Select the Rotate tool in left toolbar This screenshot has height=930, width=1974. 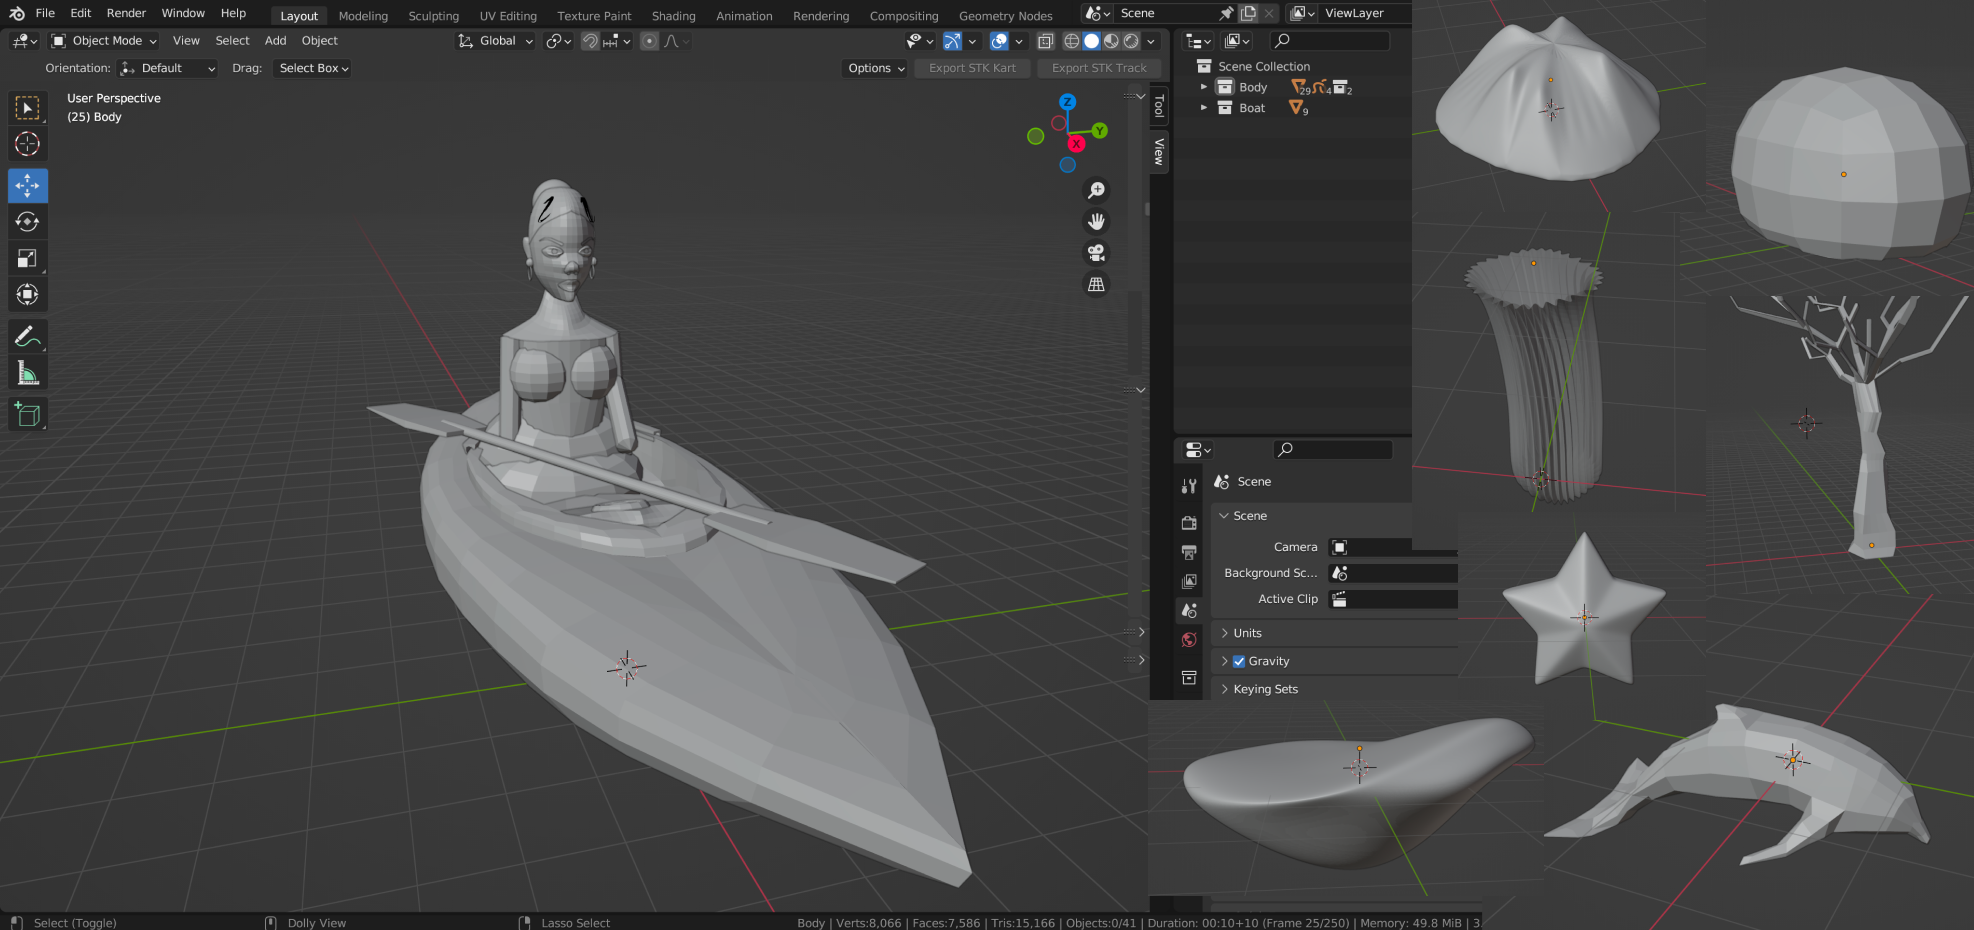[x=27, y=222]
